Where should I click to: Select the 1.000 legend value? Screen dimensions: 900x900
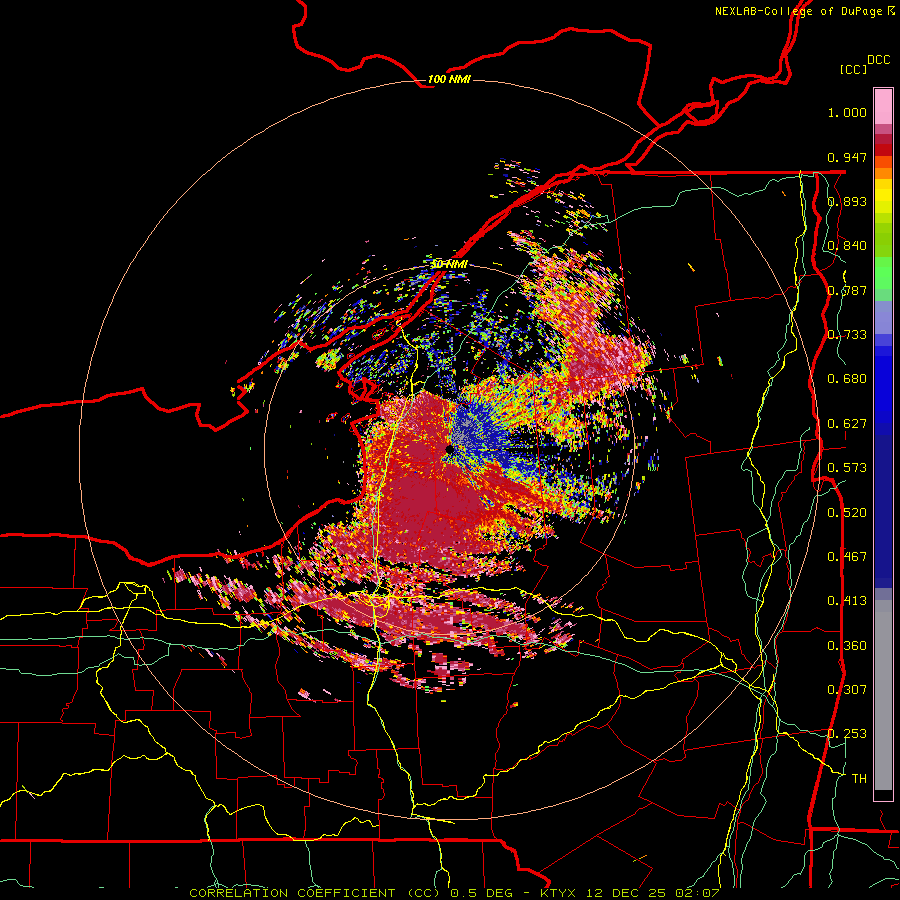pos(847,112)
